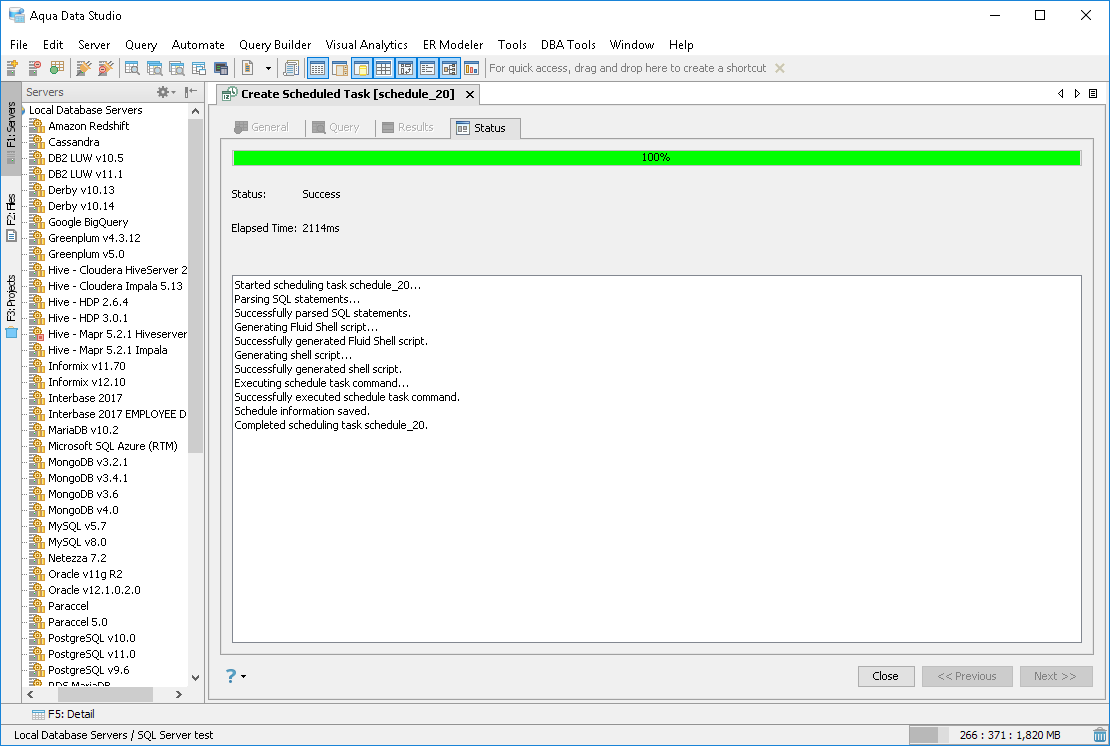Dismiss the quick access shortcut hint

[779, 68]
